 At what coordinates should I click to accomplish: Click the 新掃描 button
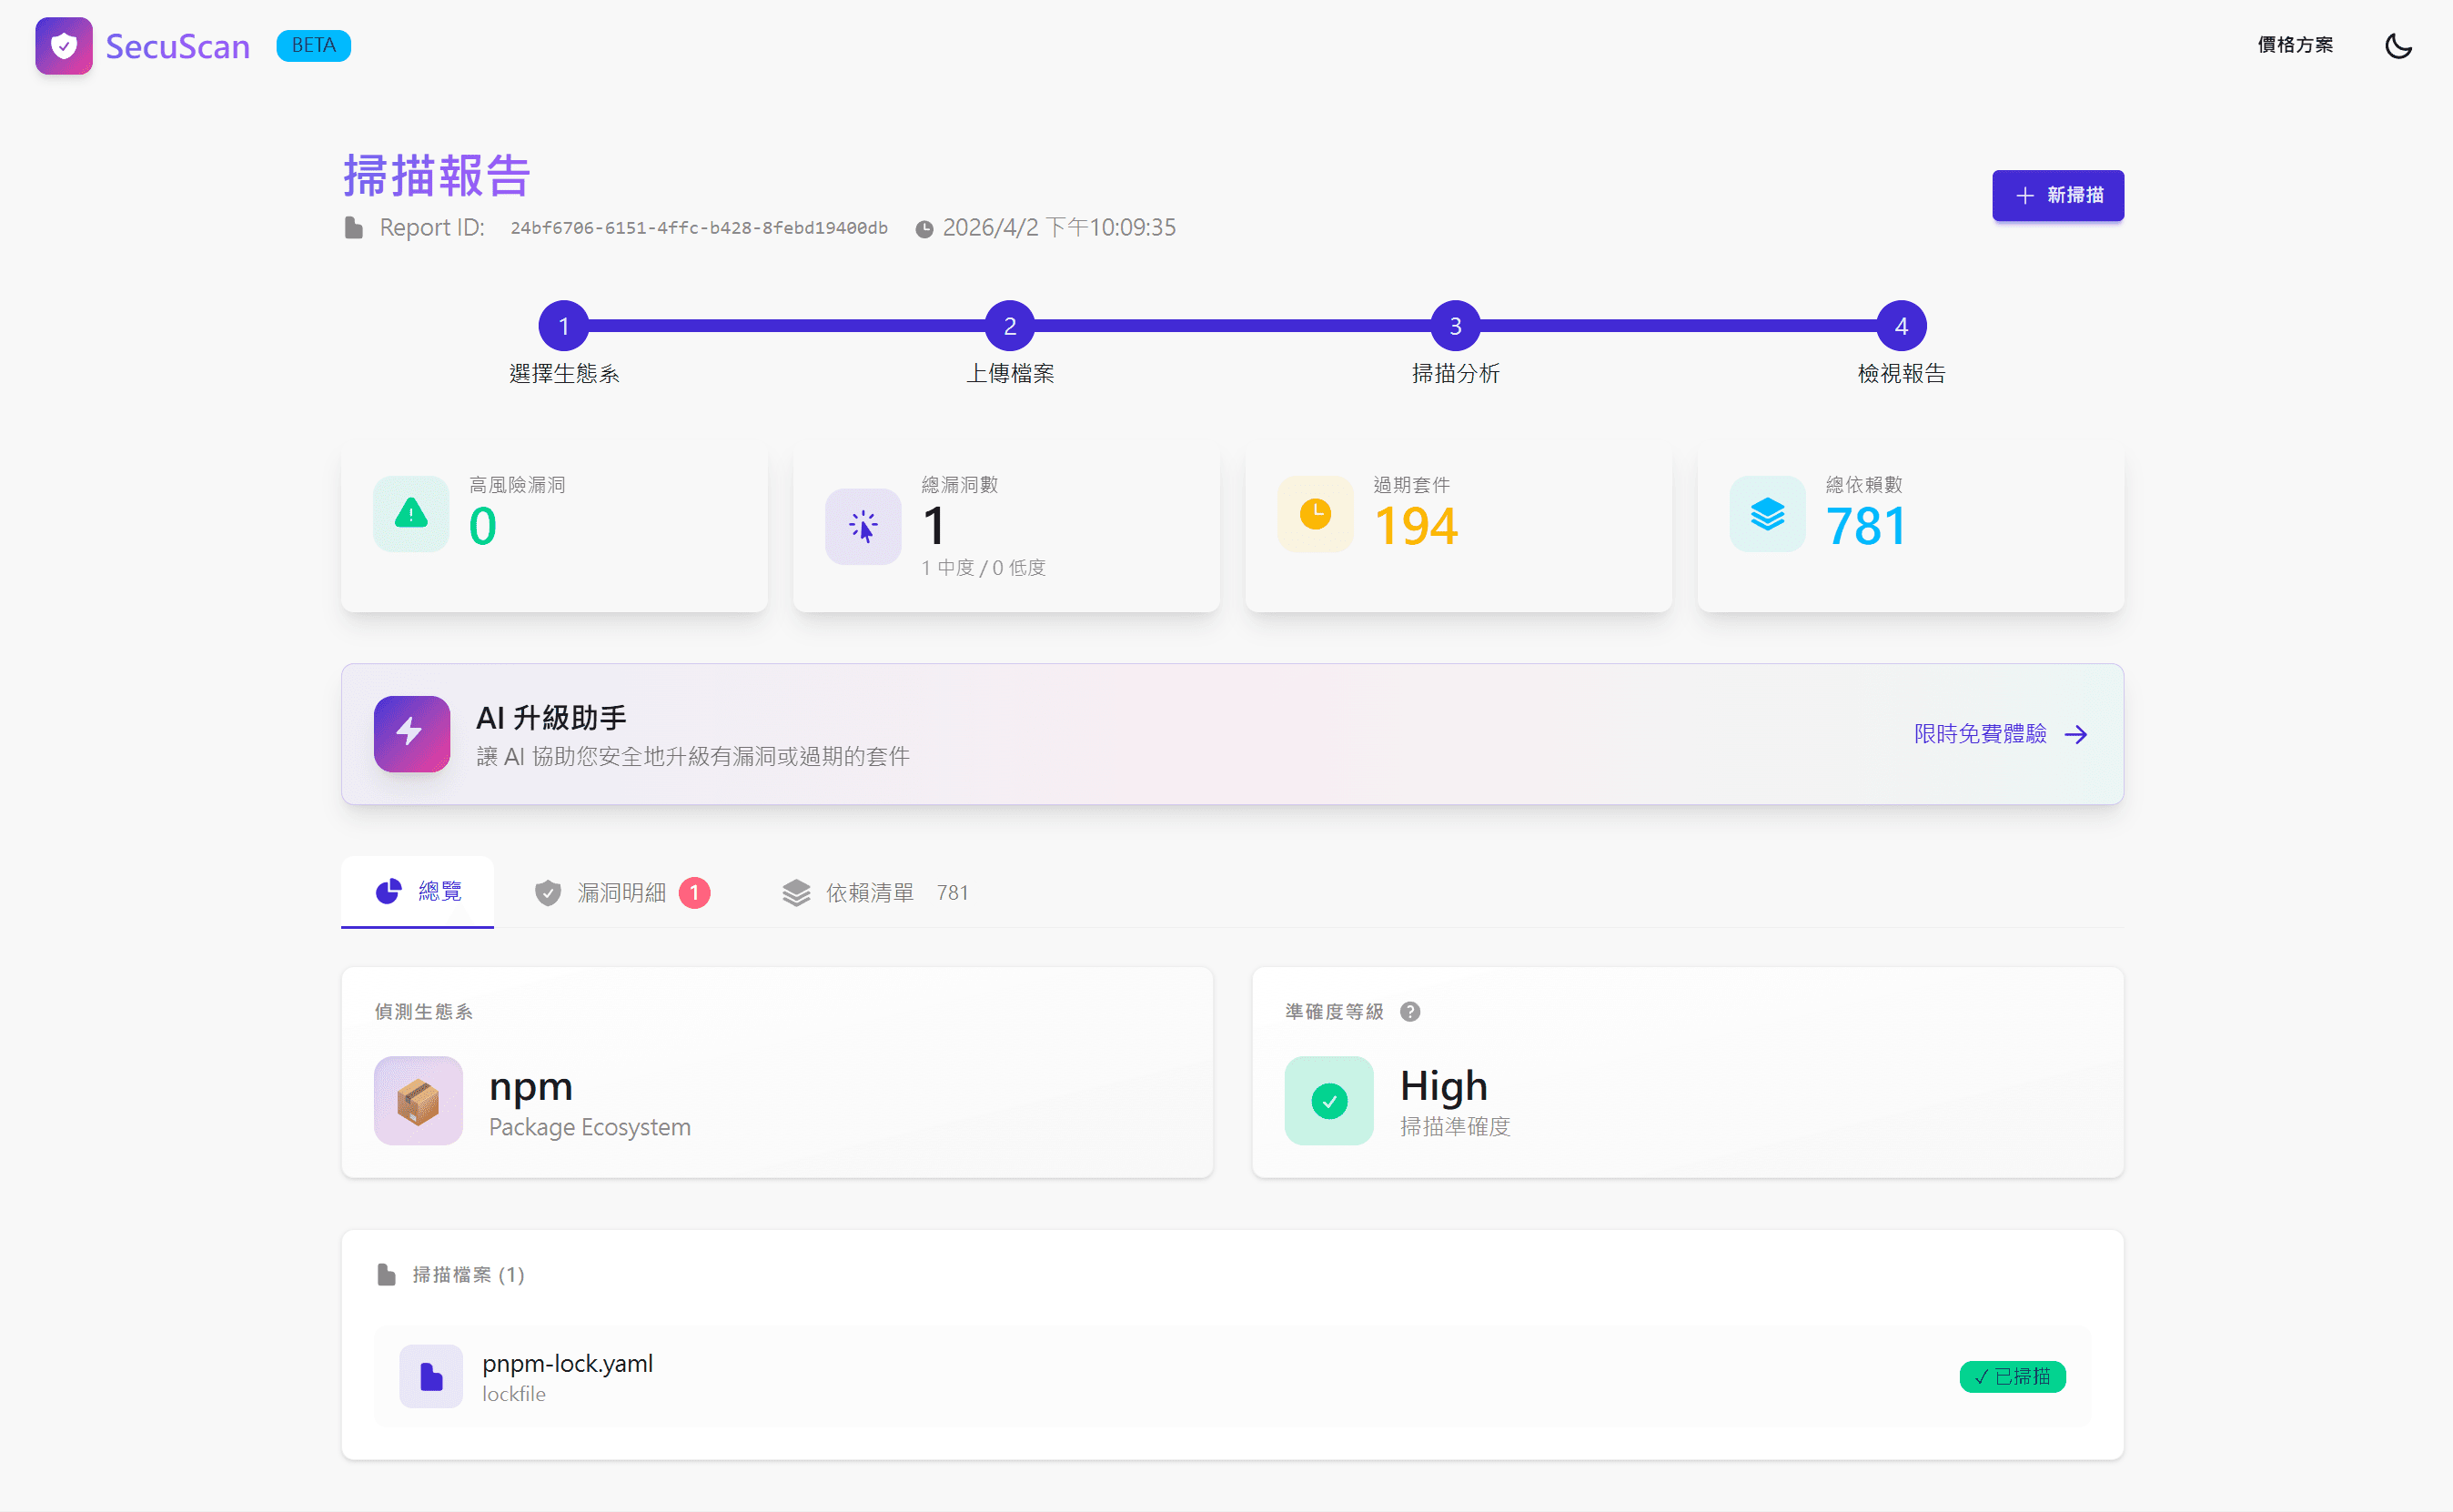point(2057,196)
